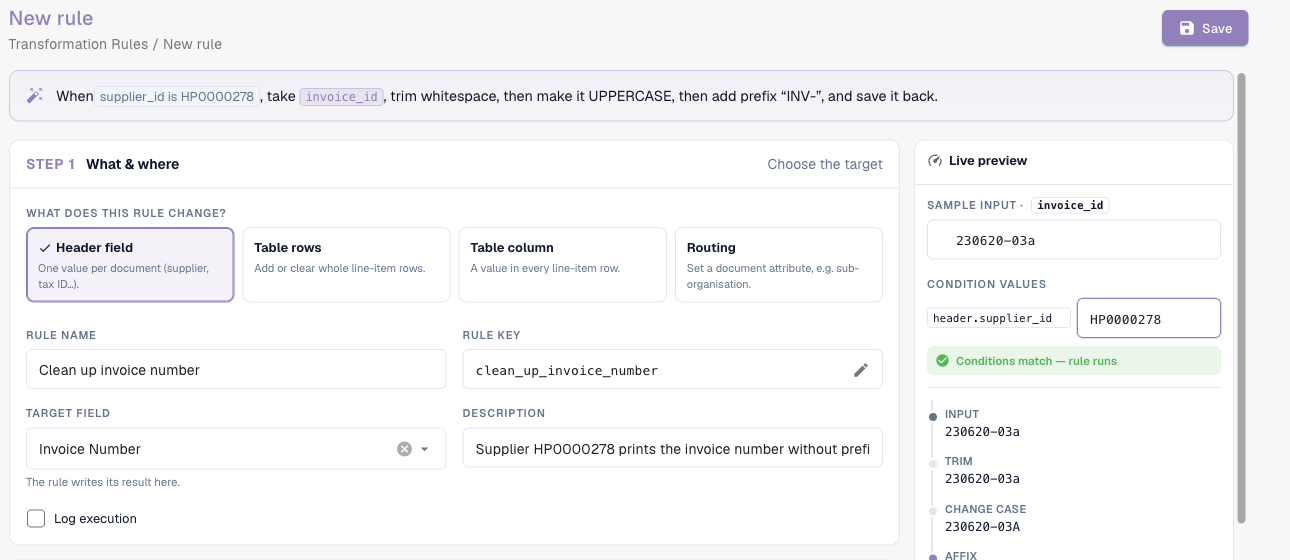Click the page vertical scrollbar
Image resolution: width=1290 pixels, height=560 pixels.
[x=1241, y=297]
